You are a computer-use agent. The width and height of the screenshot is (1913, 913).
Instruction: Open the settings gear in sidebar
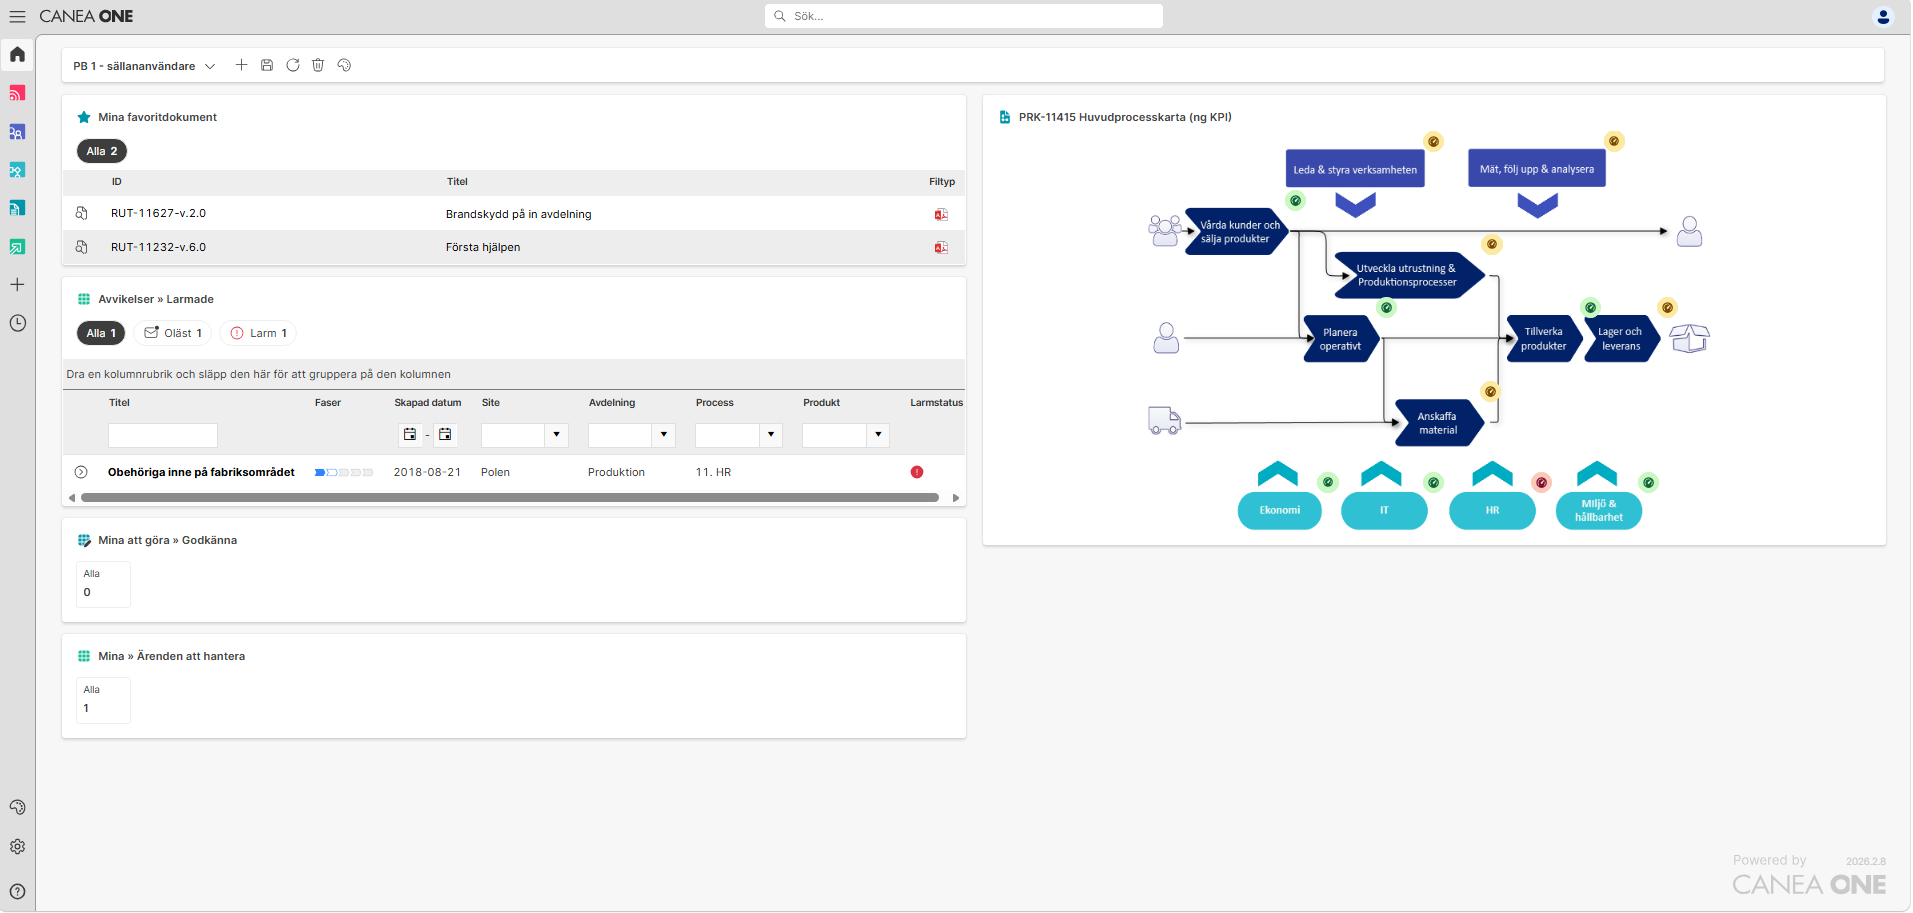(x=17, y=846)
